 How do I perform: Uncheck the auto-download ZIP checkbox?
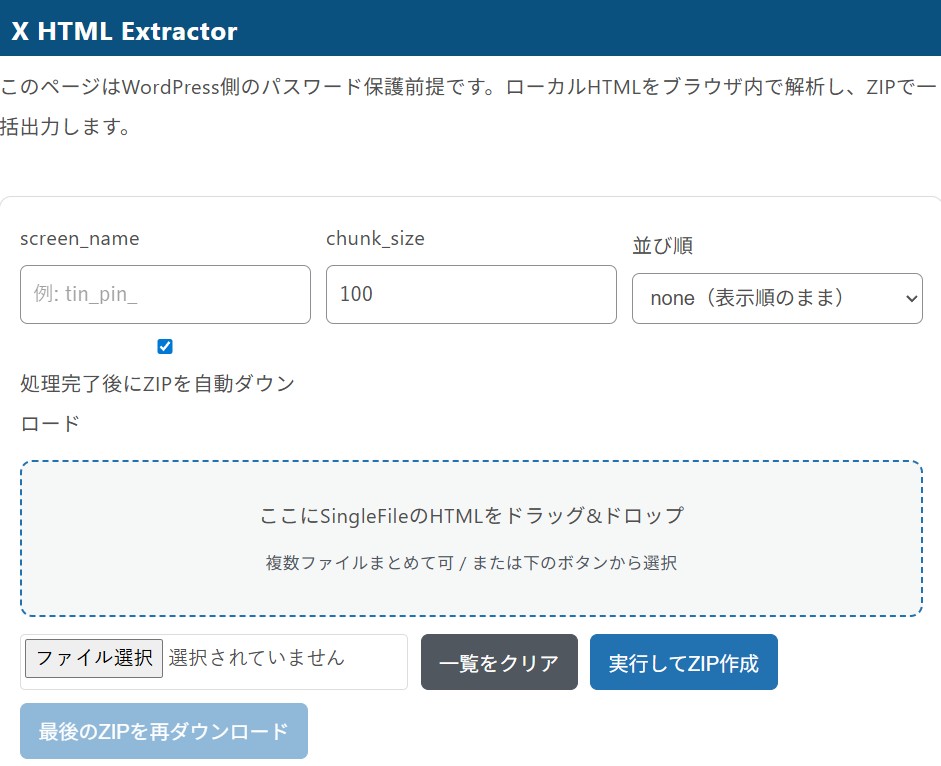pyautogui.click(x=165, y=347)
